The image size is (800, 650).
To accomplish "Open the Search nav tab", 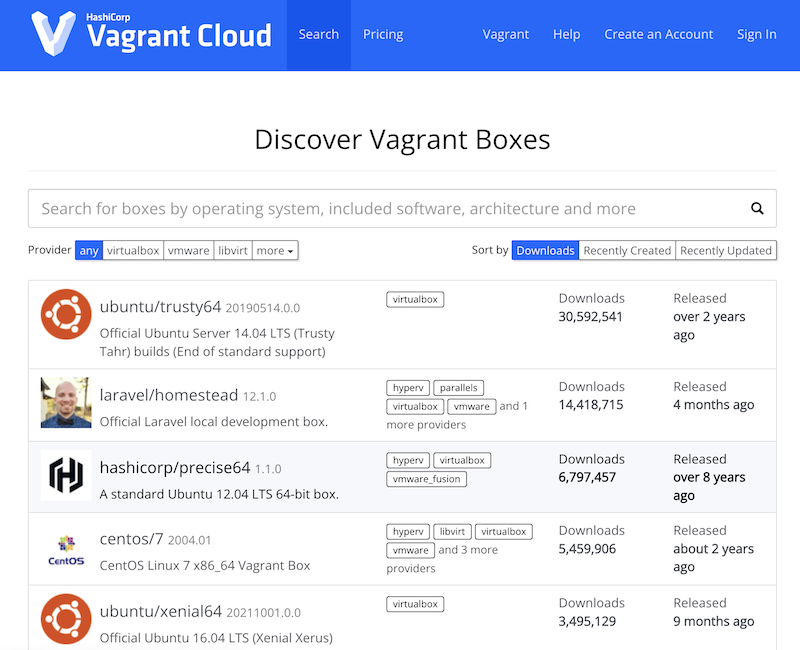I will (318, 35).
